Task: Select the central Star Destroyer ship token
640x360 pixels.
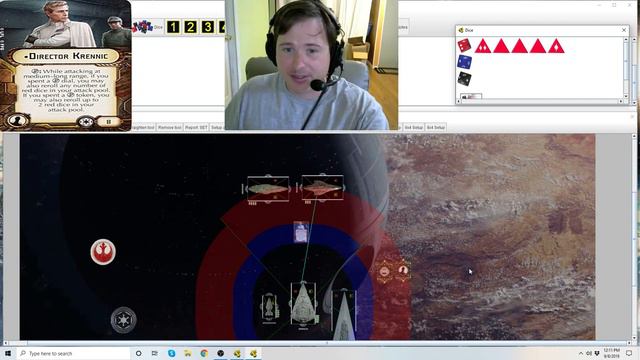Action: tap(303, 304)
